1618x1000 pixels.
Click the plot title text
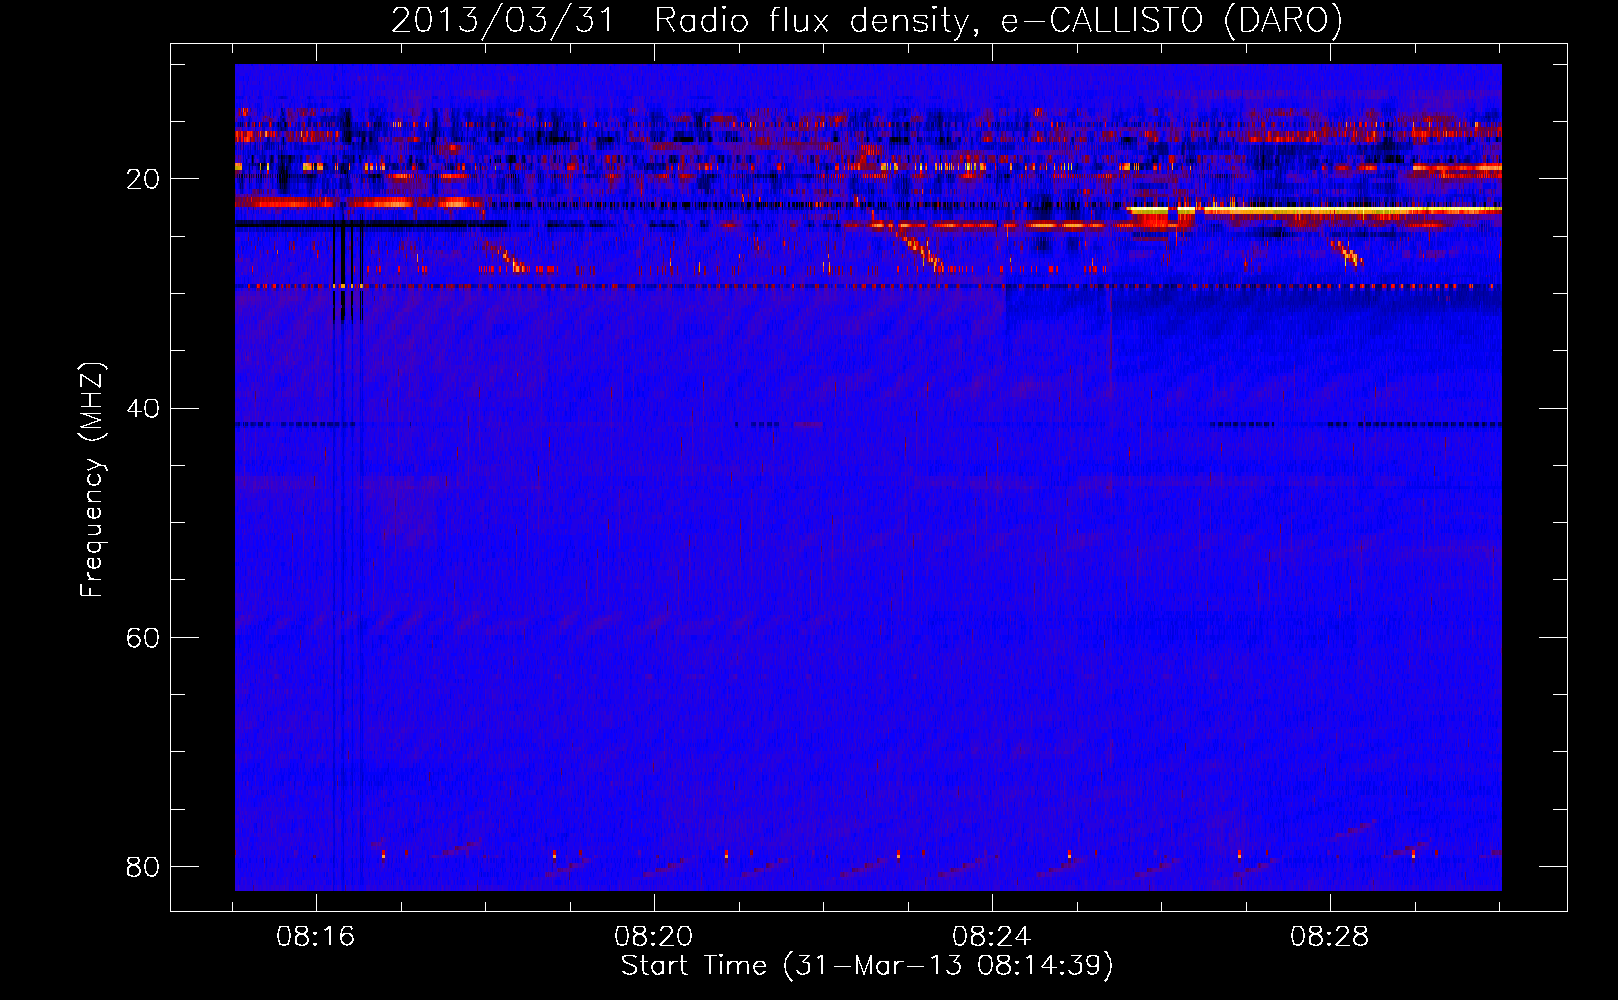coord(866,20)
